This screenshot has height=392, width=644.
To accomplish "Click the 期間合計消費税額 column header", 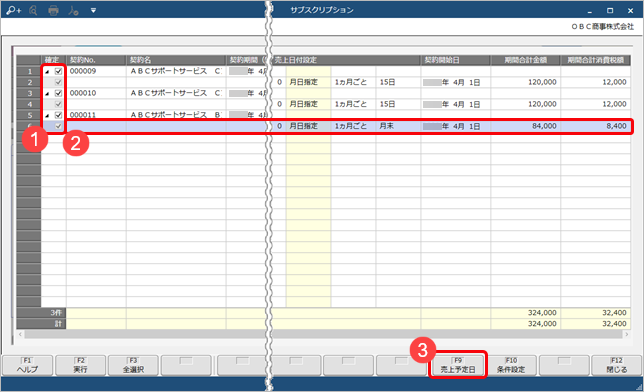I will 596,60.
